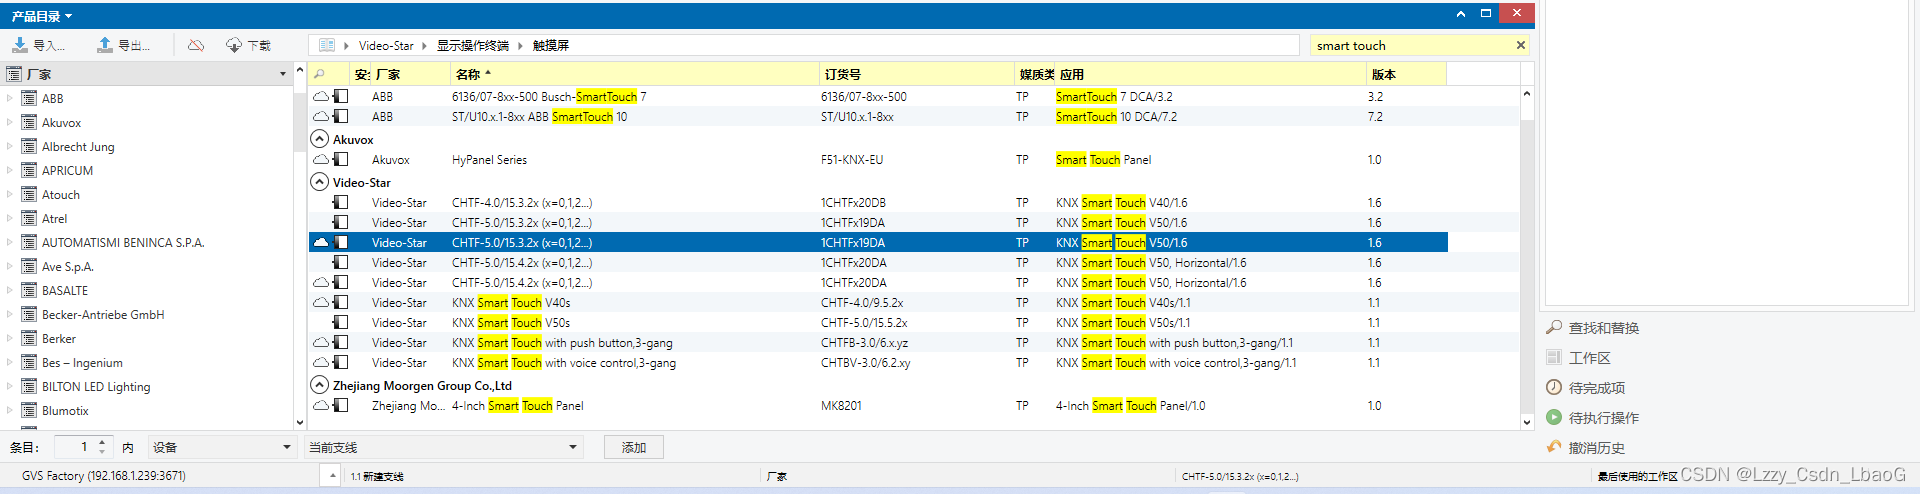Click the 显示操作终端 breadcrumb item
Image resolution: width=1920 pixels, height=494 pixels.
pyautogui.click(x=472, y=46)
